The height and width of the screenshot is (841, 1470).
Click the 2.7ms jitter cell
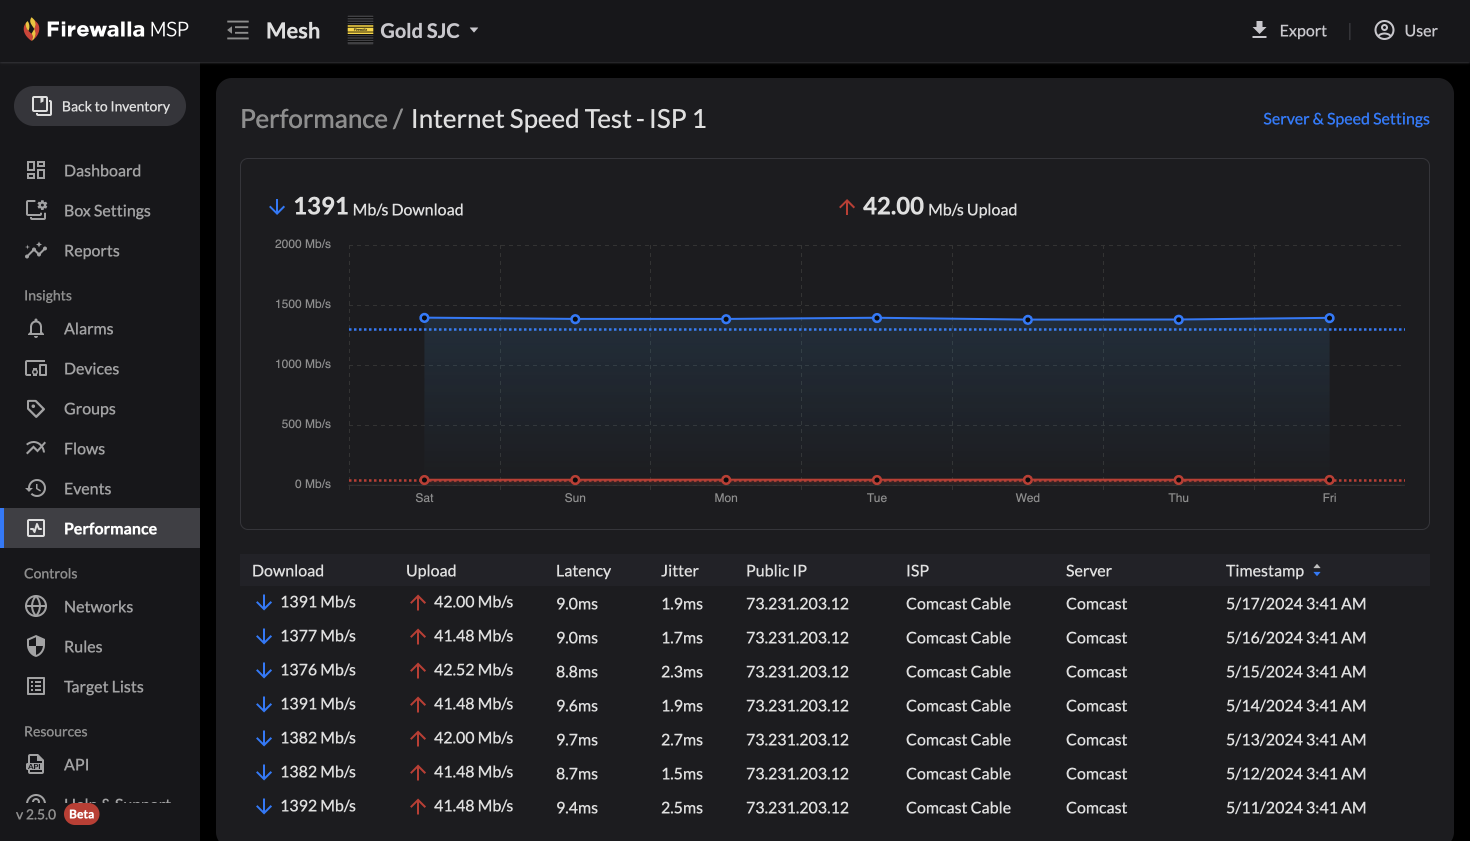click(682, 740)
